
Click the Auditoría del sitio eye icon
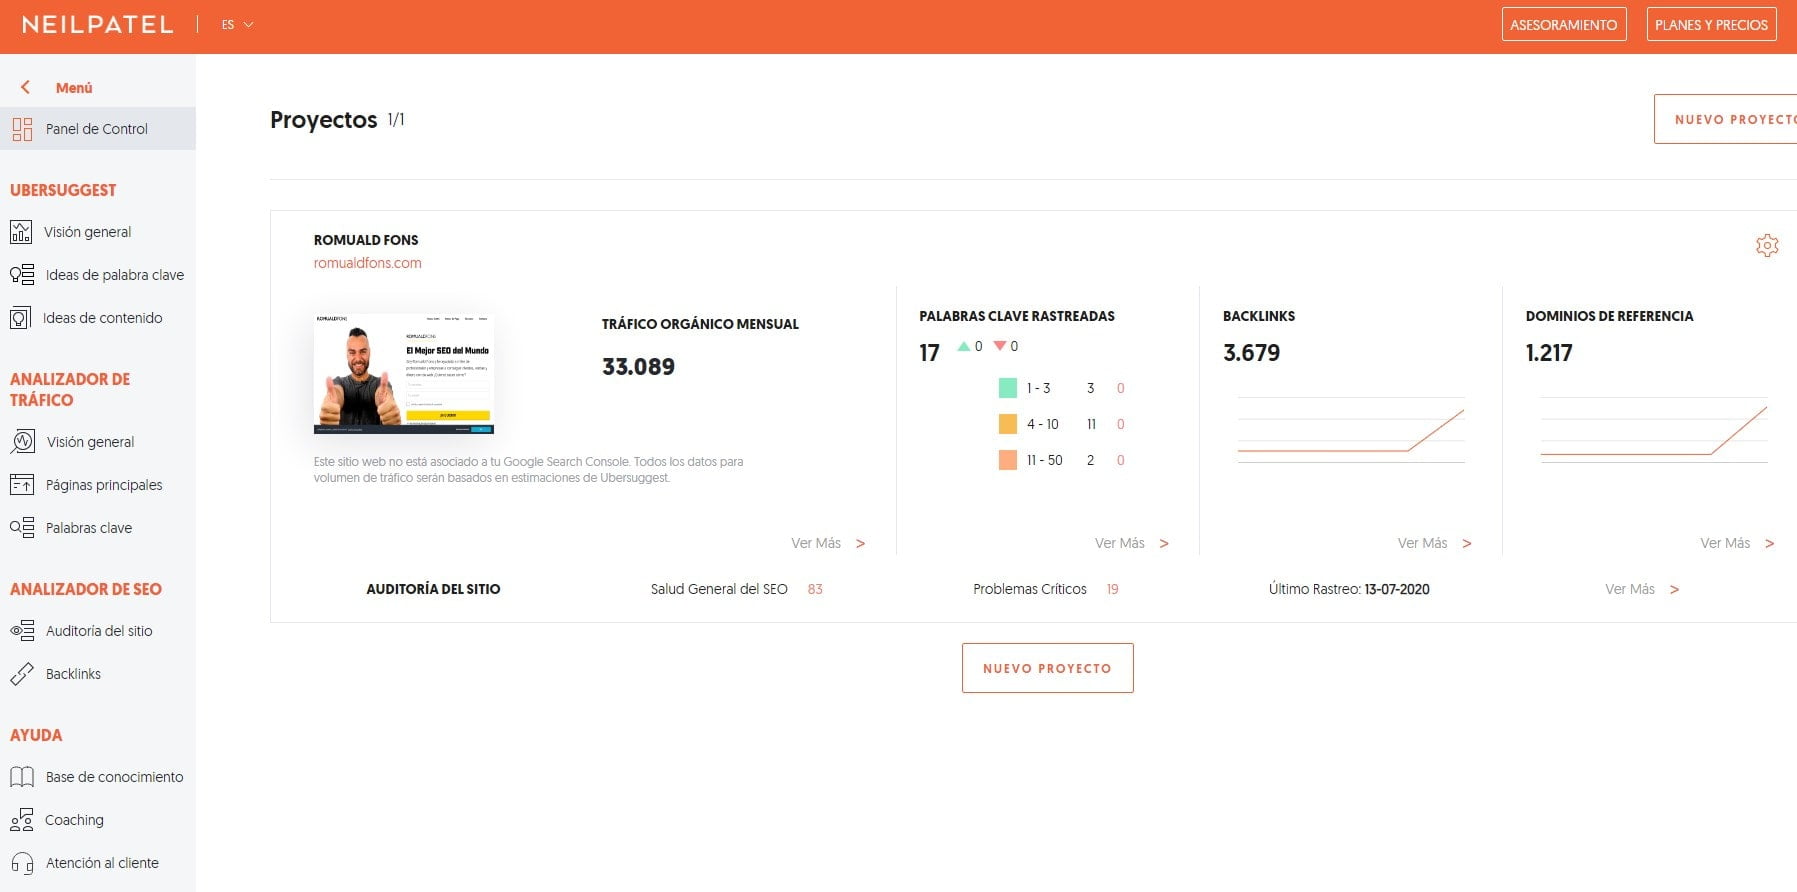[22, 631]
